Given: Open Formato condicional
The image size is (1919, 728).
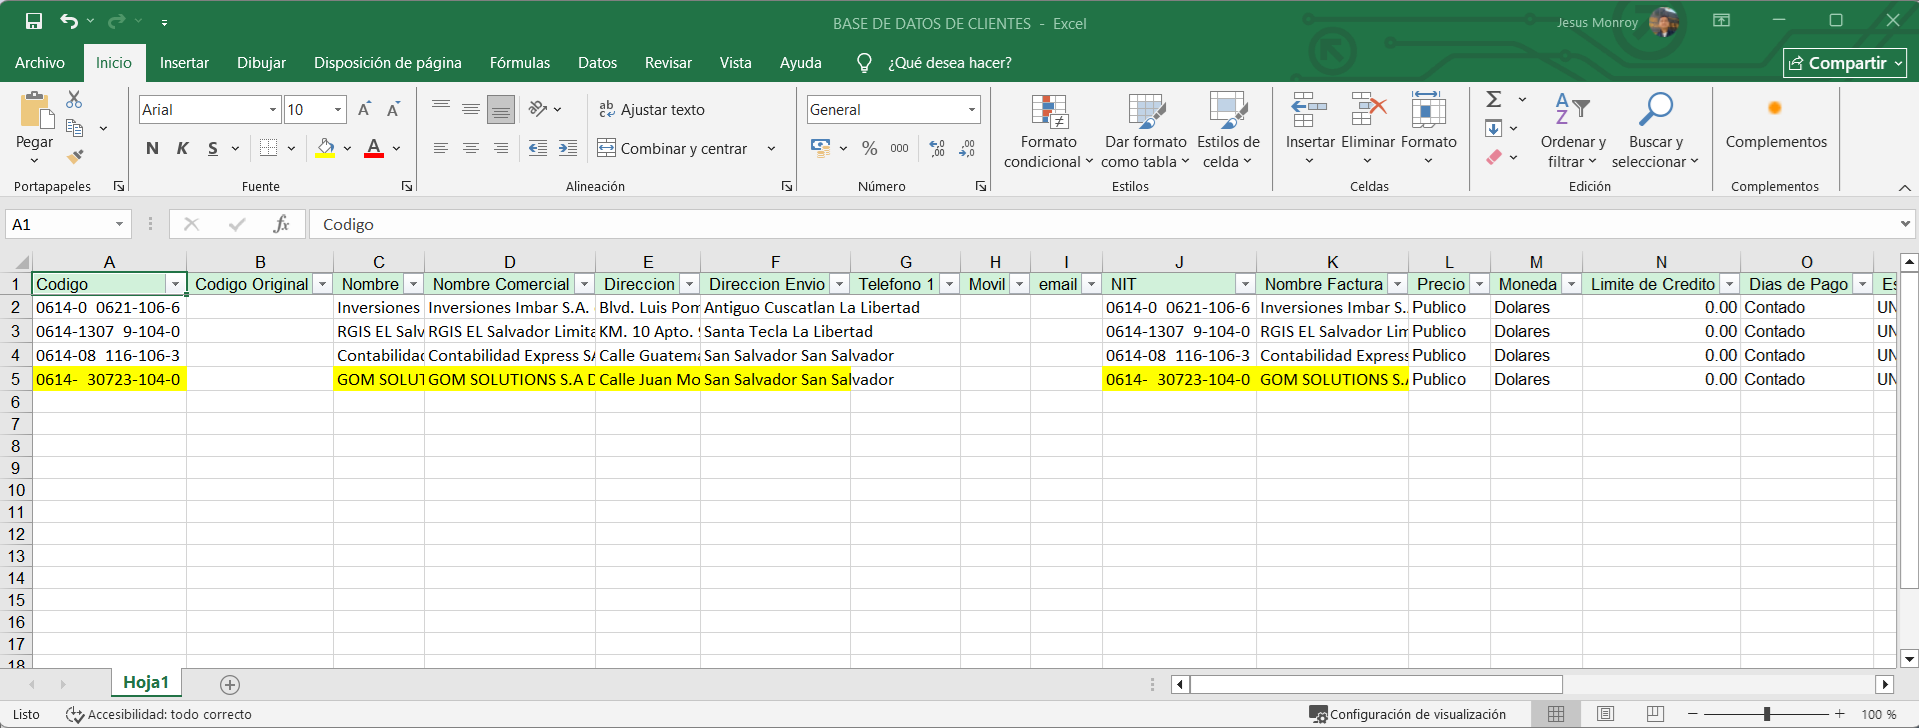Looking at the screenshot, I should (1048, 131).
